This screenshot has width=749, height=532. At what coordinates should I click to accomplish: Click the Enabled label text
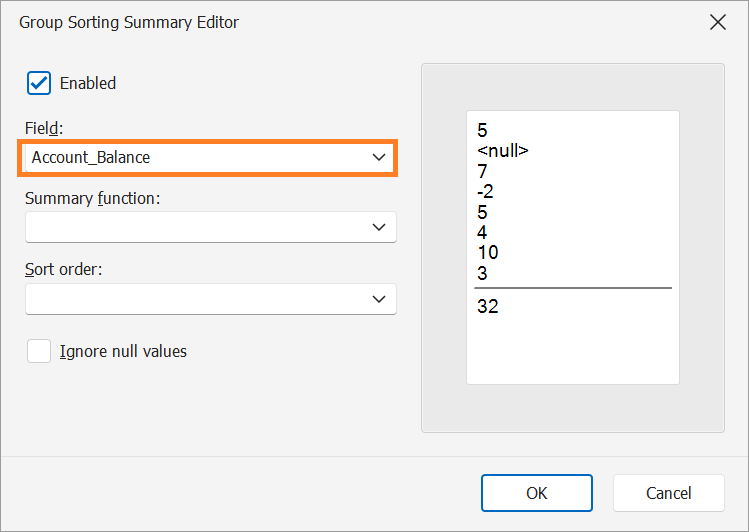88,83
